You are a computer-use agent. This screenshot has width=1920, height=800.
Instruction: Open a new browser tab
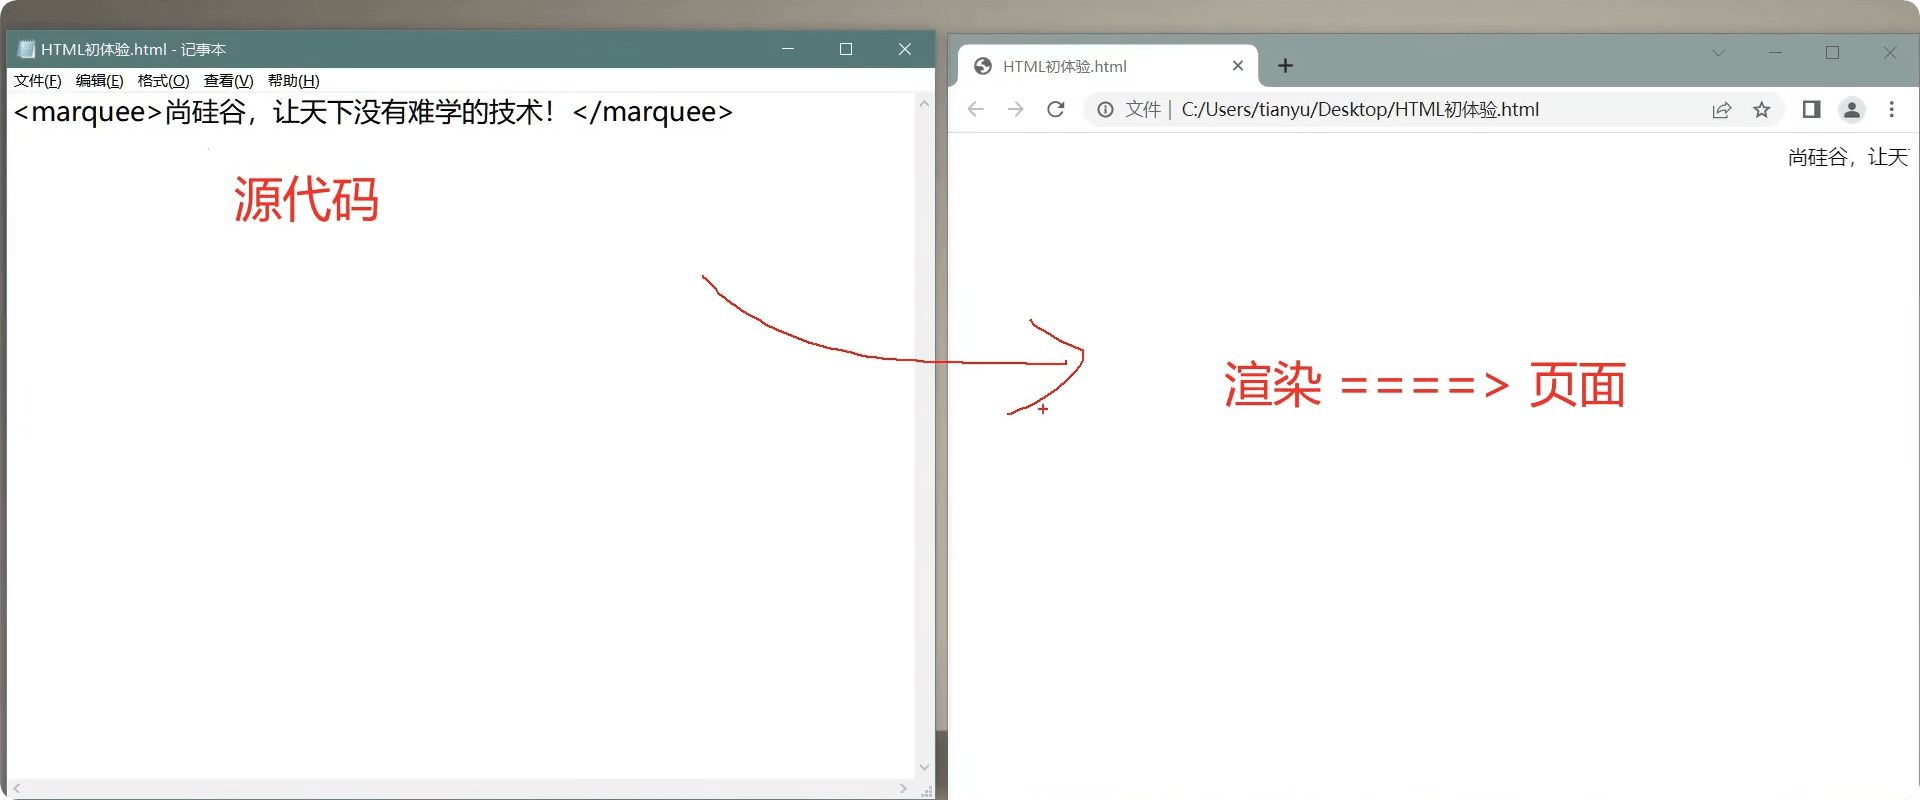point(1286,66)
